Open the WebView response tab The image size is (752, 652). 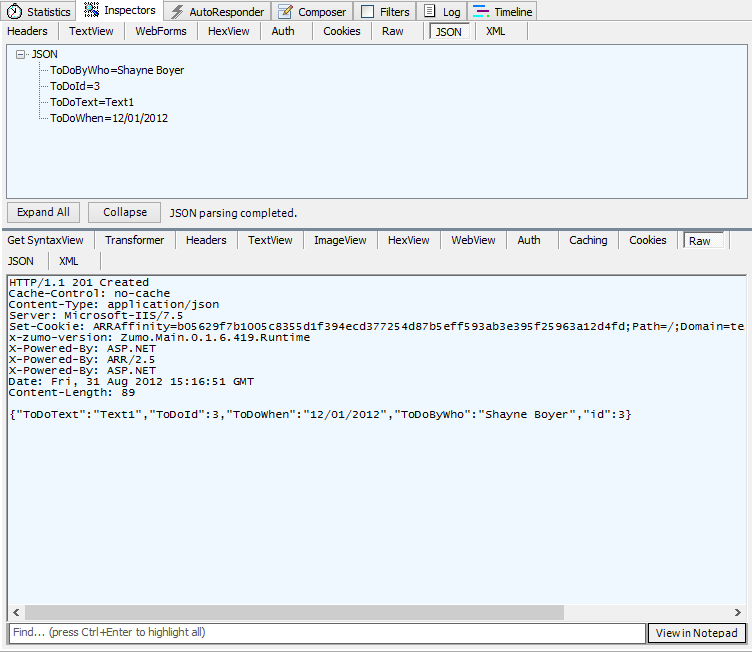click(x=473, y=240)
